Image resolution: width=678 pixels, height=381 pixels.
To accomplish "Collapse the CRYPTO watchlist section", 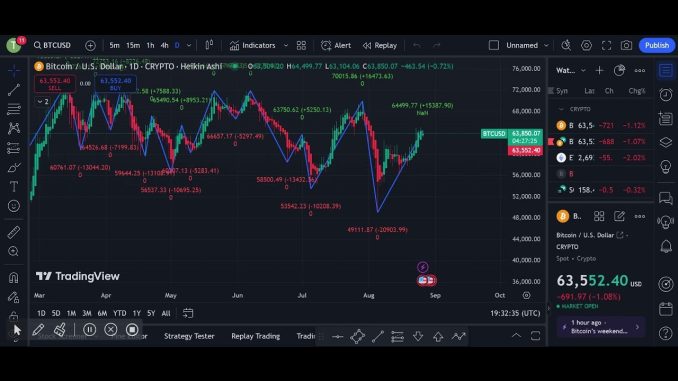I will tap(561, 109).
